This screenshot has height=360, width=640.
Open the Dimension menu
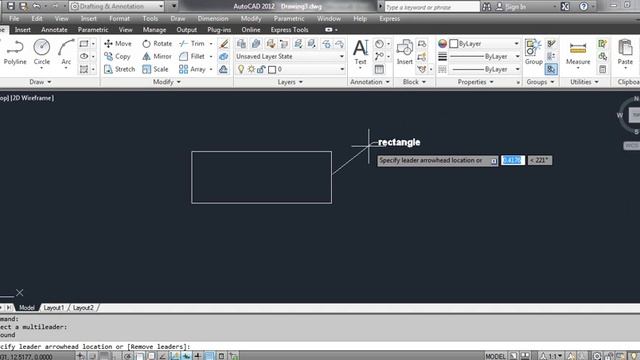tap(213, 19)
